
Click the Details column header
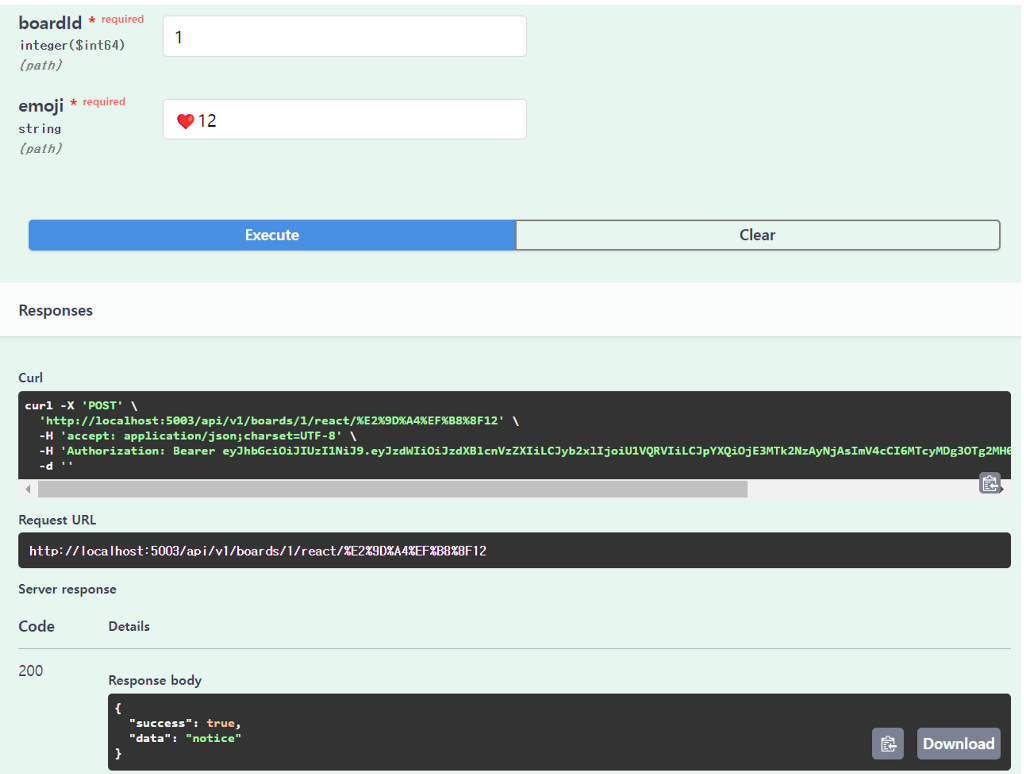tap(129, 626)
